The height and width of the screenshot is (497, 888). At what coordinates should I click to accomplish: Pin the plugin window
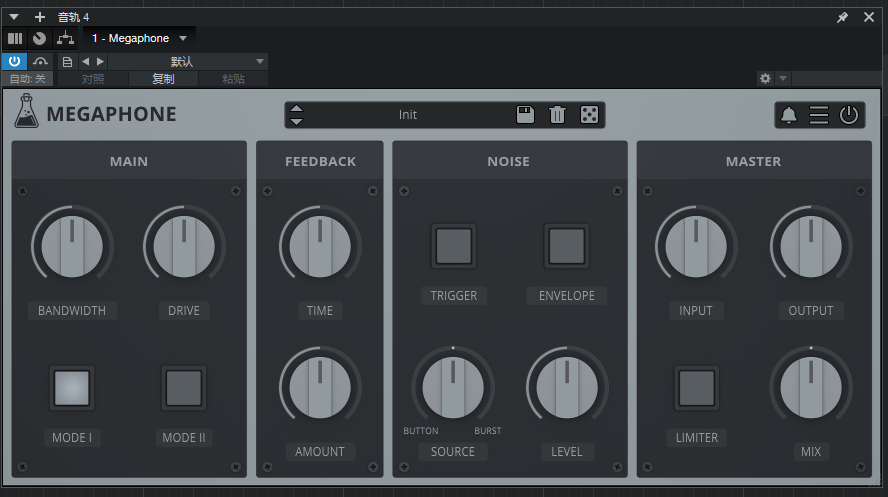click(843, 17)
